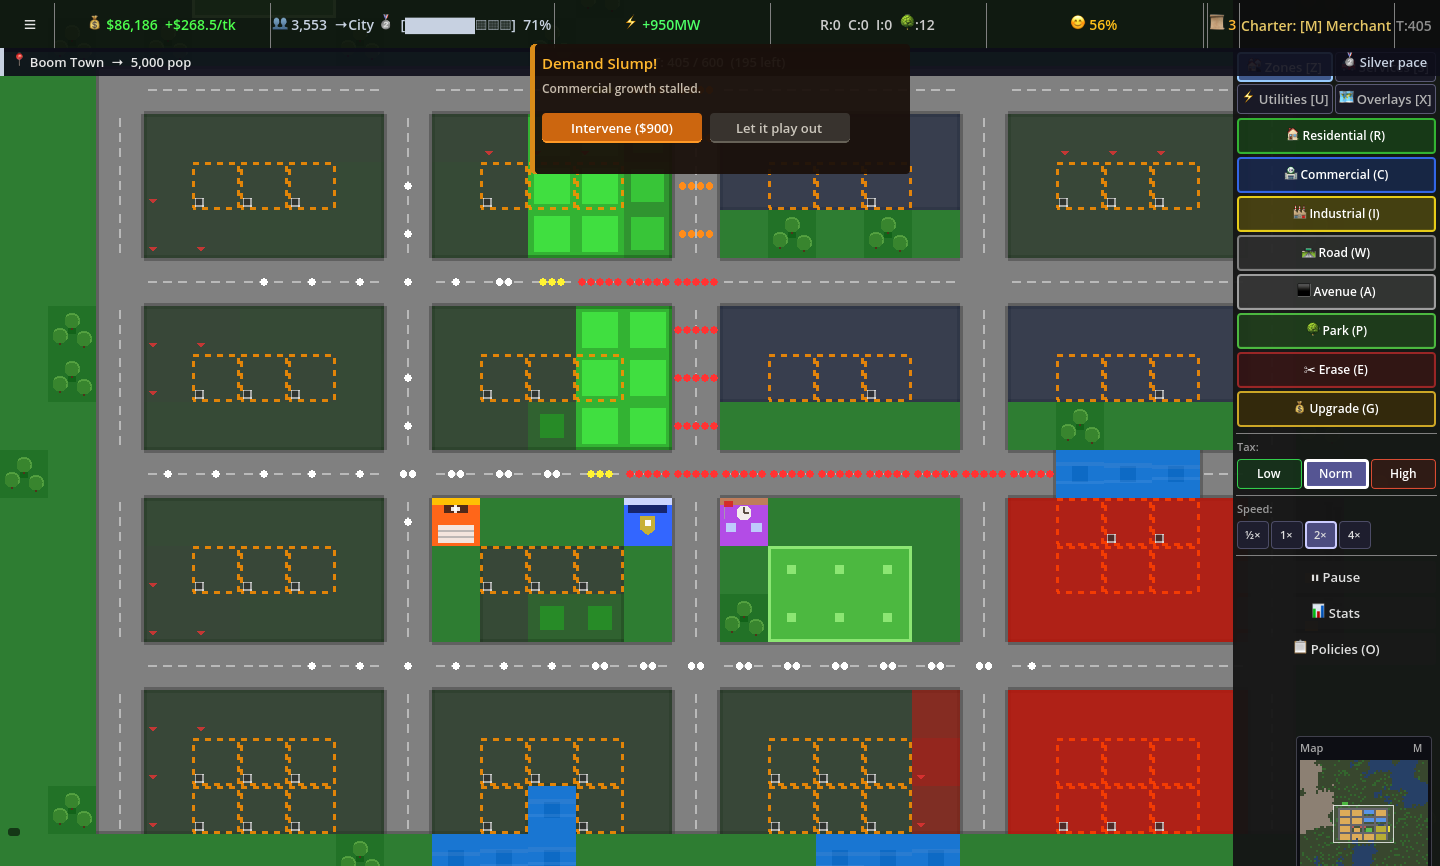This screenshot has height=866, width=1440.
Task: Click the red pin Boom Town goal icon
Action: (x=19, y=61)
